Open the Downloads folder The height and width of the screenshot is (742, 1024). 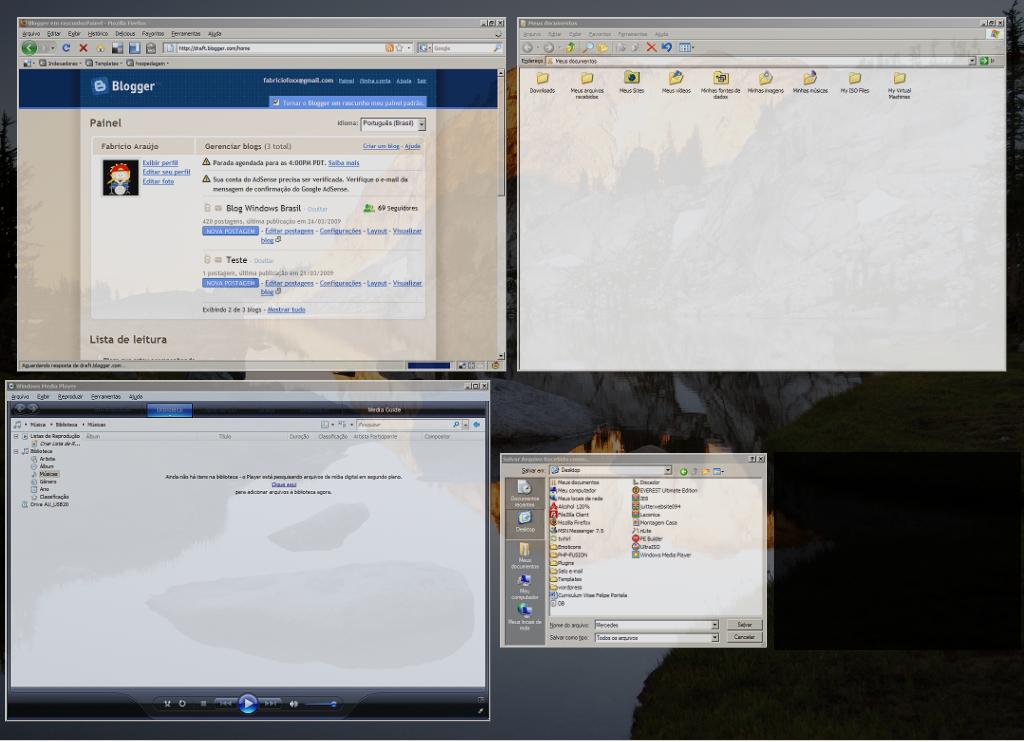pyautogui.click(x=542, y=83)
